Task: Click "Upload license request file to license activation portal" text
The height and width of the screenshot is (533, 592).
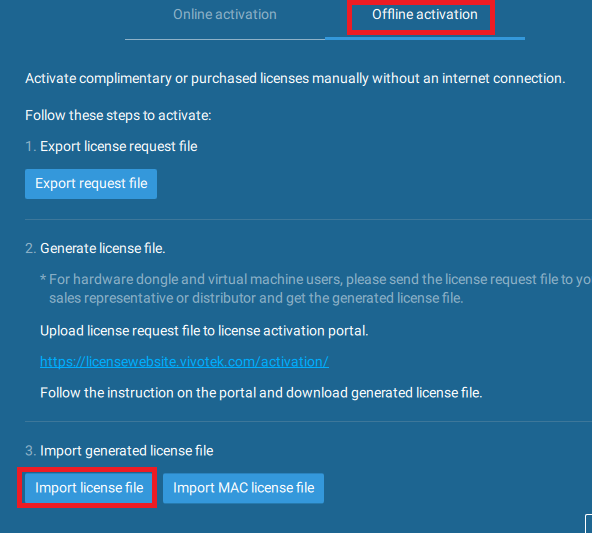Action: 204,331
